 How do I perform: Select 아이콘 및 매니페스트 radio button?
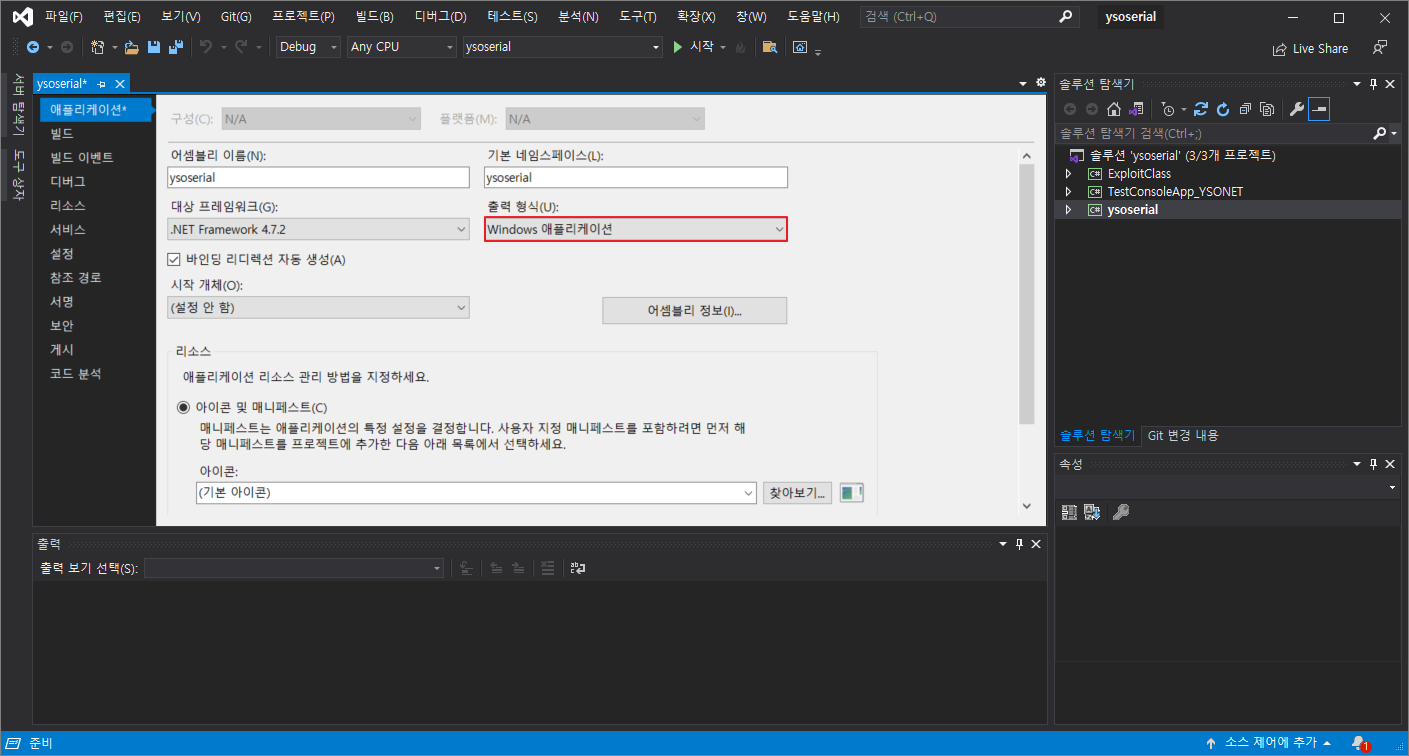point(184,407)
